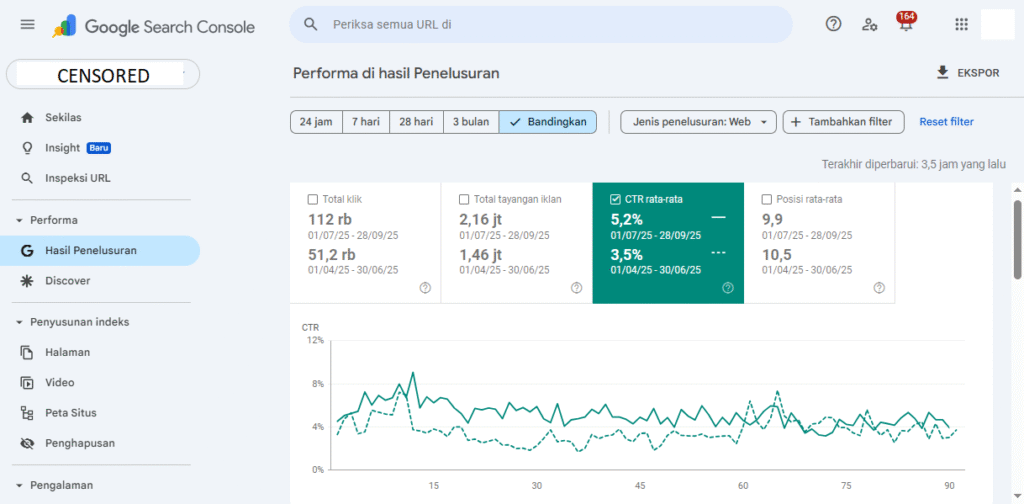Viewport: 1024px width, 504px height.
Task: Open the Jenis penelusuran: Web dropdown
Action: 698,122
